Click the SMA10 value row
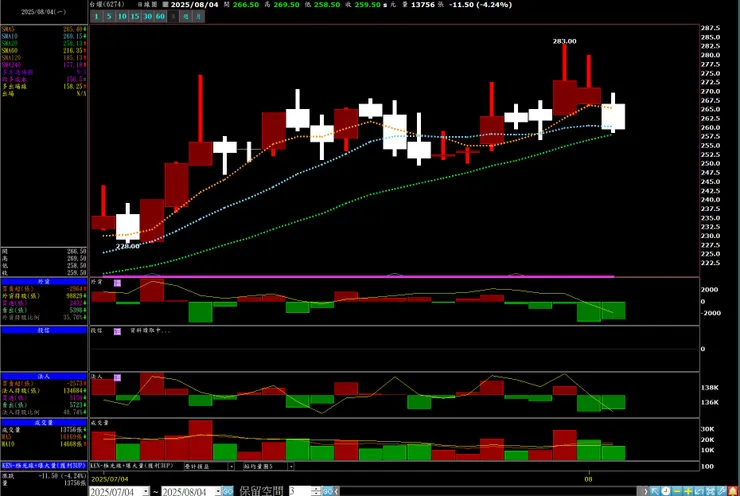 [x=44, y=36]
